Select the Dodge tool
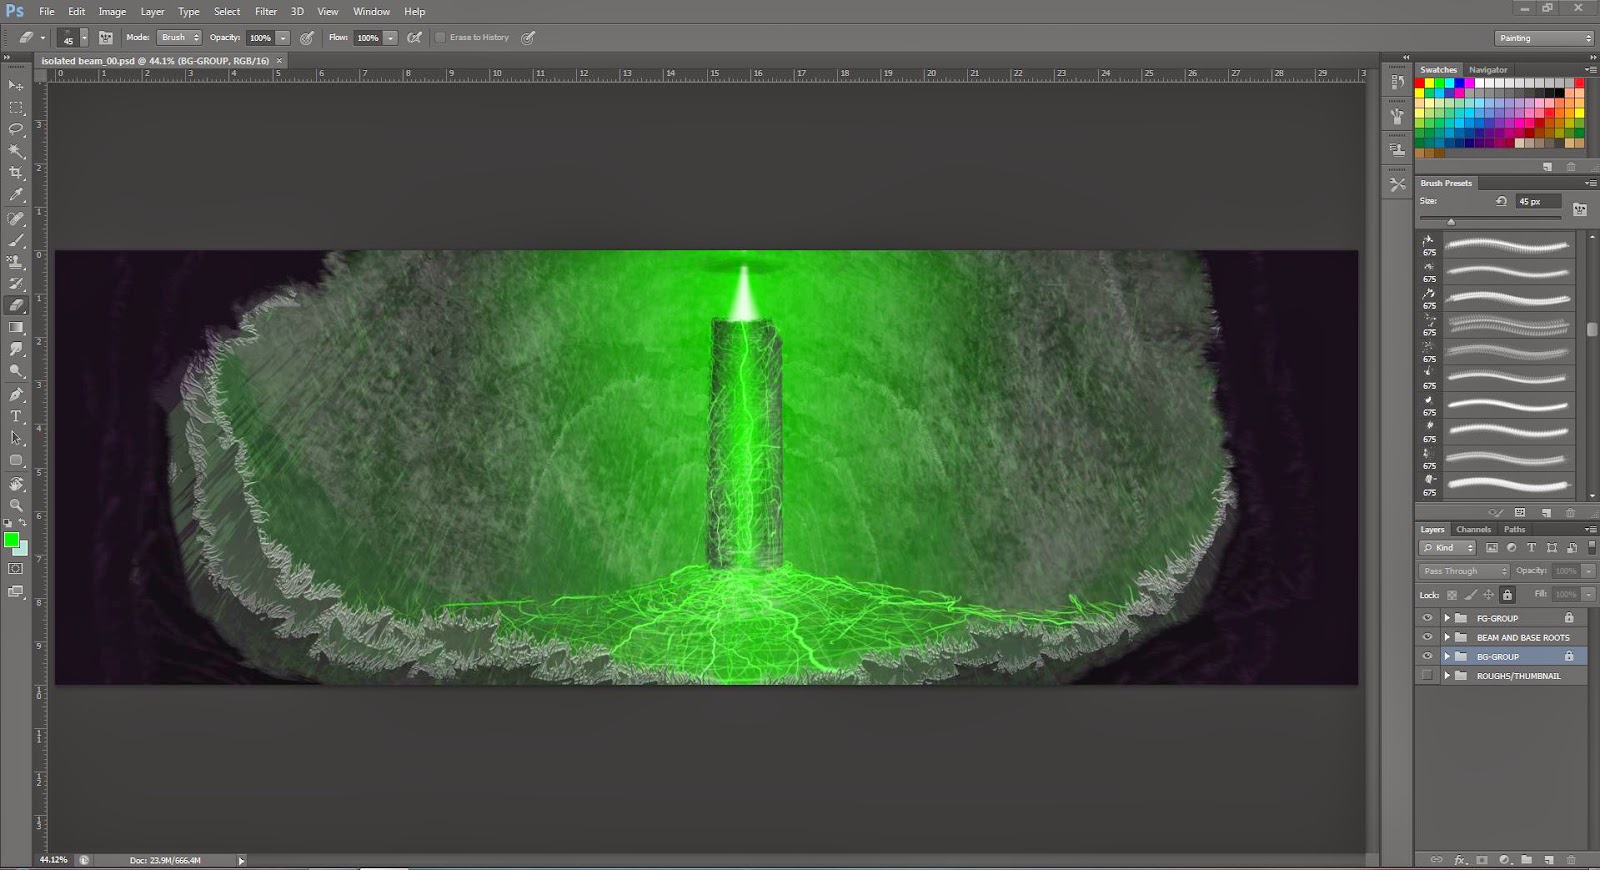1600x870 pixels. tap(16, 372)
